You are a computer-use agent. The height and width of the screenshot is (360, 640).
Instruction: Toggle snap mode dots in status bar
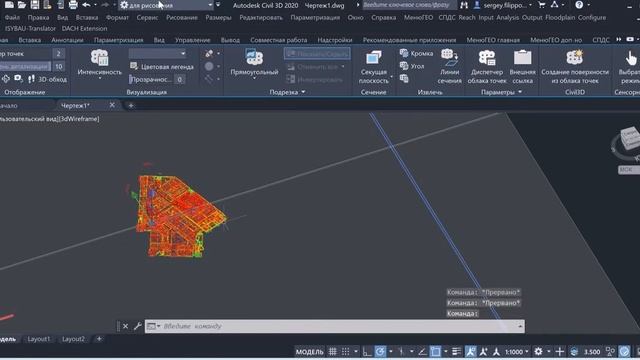tap(346, 351)
